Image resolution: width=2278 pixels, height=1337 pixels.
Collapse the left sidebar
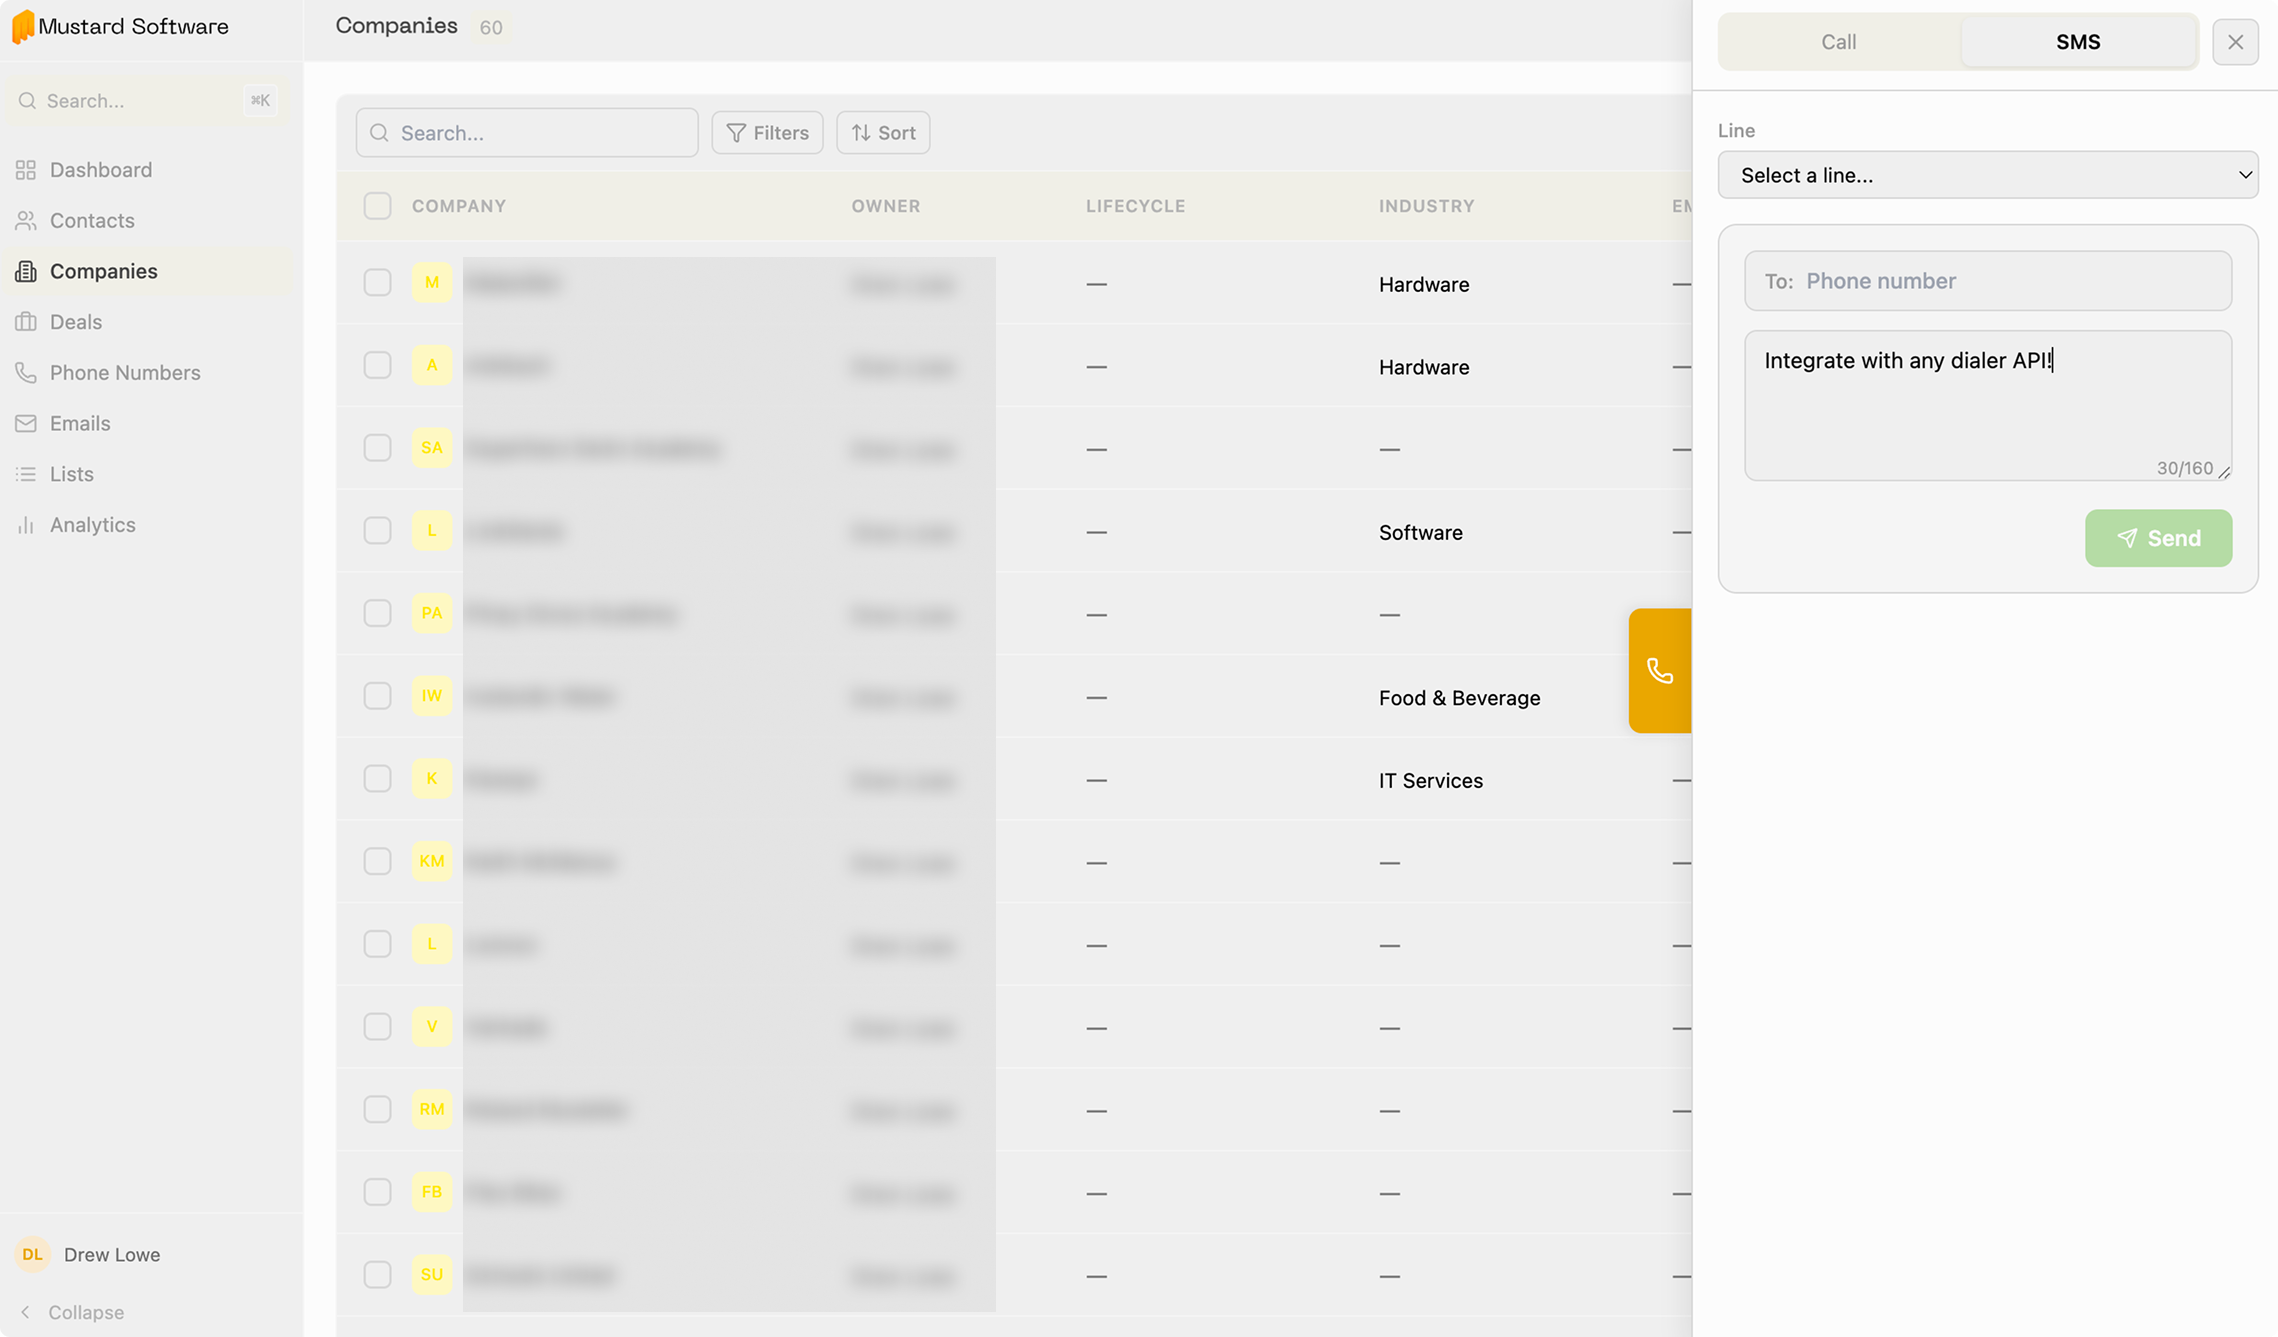(72, 1312)
